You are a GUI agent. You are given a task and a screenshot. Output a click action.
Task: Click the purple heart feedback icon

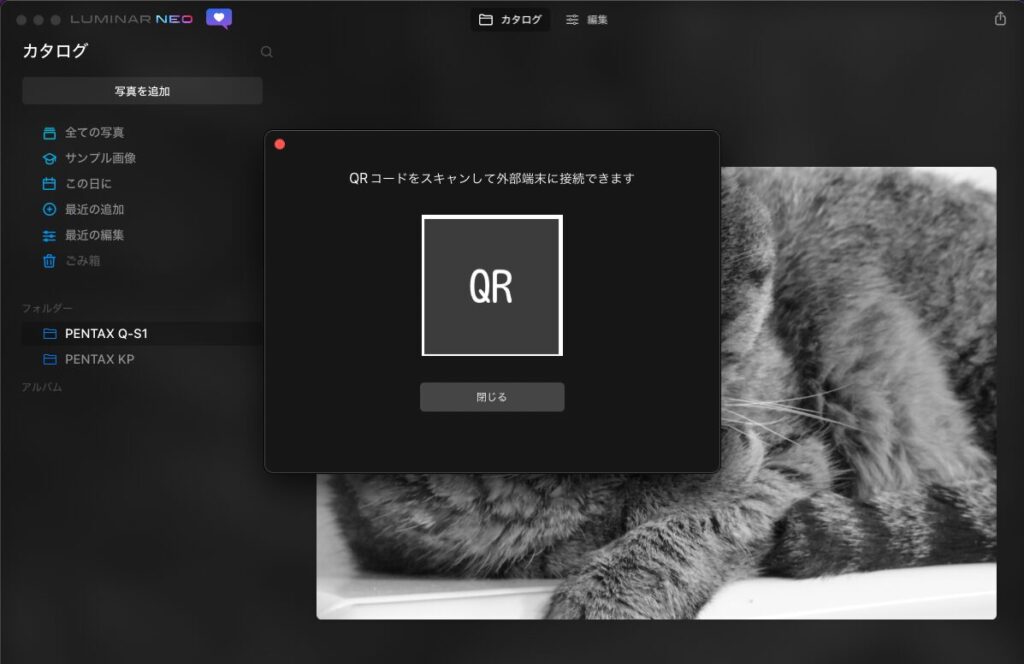(x=217, y=17)
